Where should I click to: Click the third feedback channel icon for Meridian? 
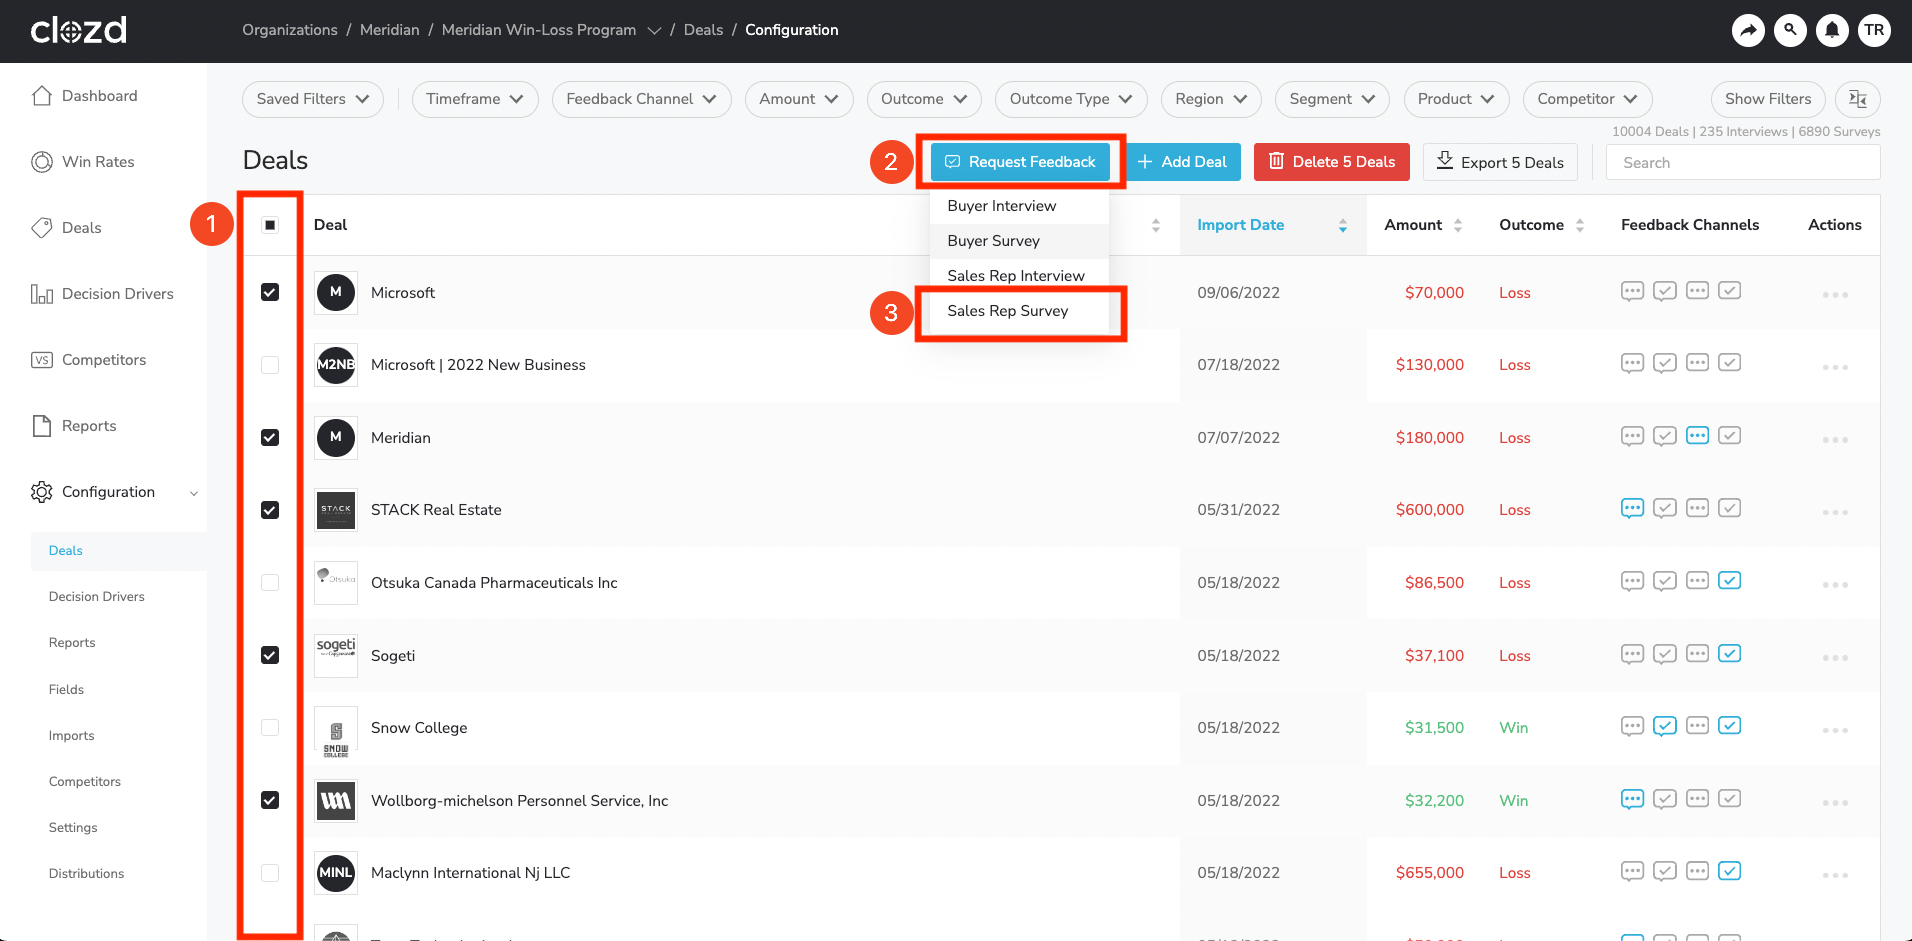[x=1697, y=436]
